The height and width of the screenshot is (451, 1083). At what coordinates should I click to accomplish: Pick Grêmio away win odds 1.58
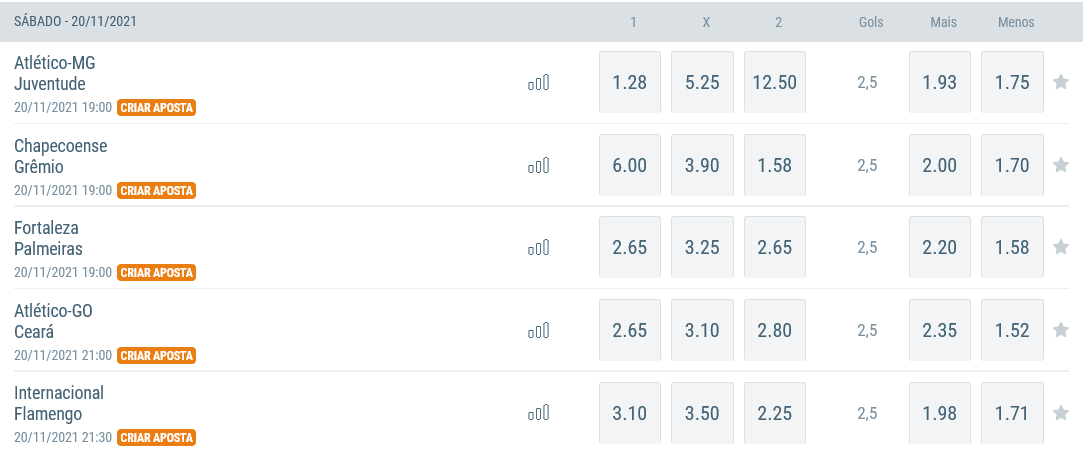(775, 165)
